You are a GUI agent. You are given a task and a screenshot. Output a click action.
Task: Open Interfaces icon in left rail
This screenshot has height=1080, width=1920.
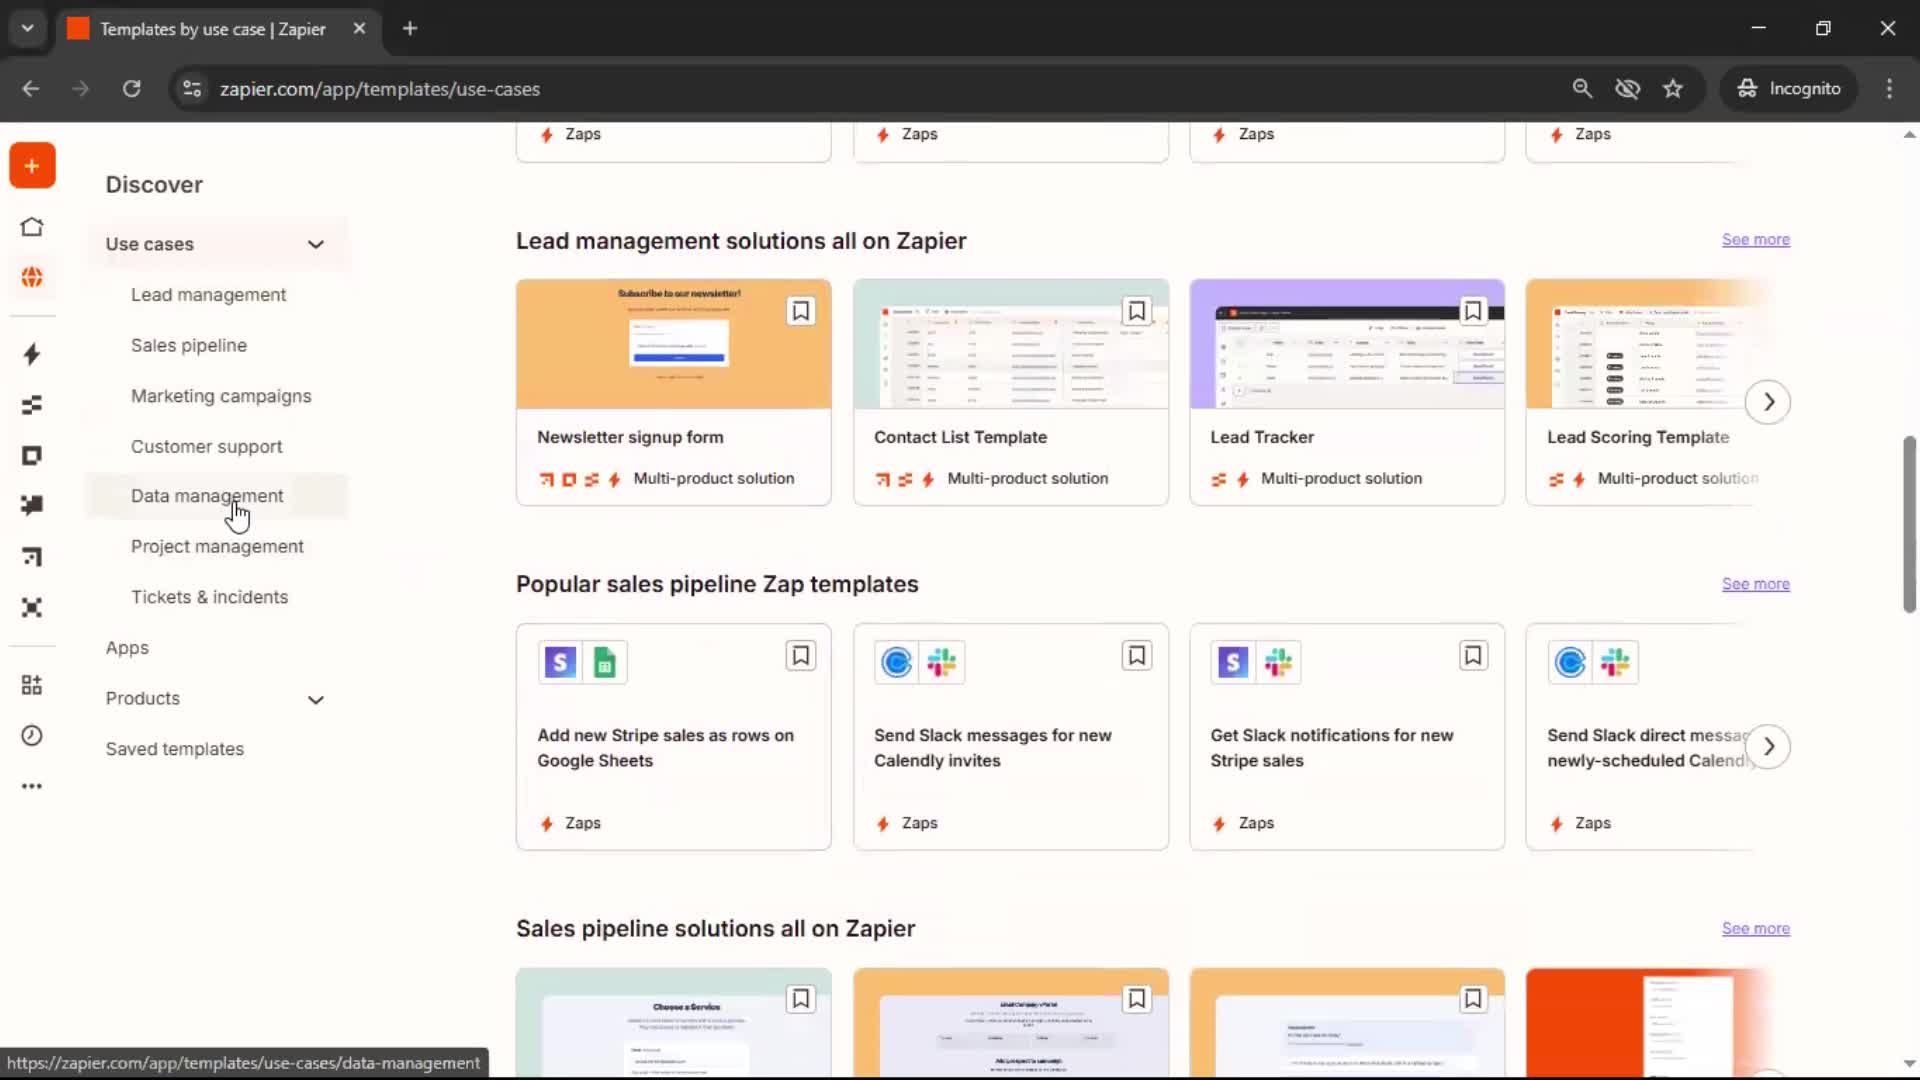click(32, 456)
